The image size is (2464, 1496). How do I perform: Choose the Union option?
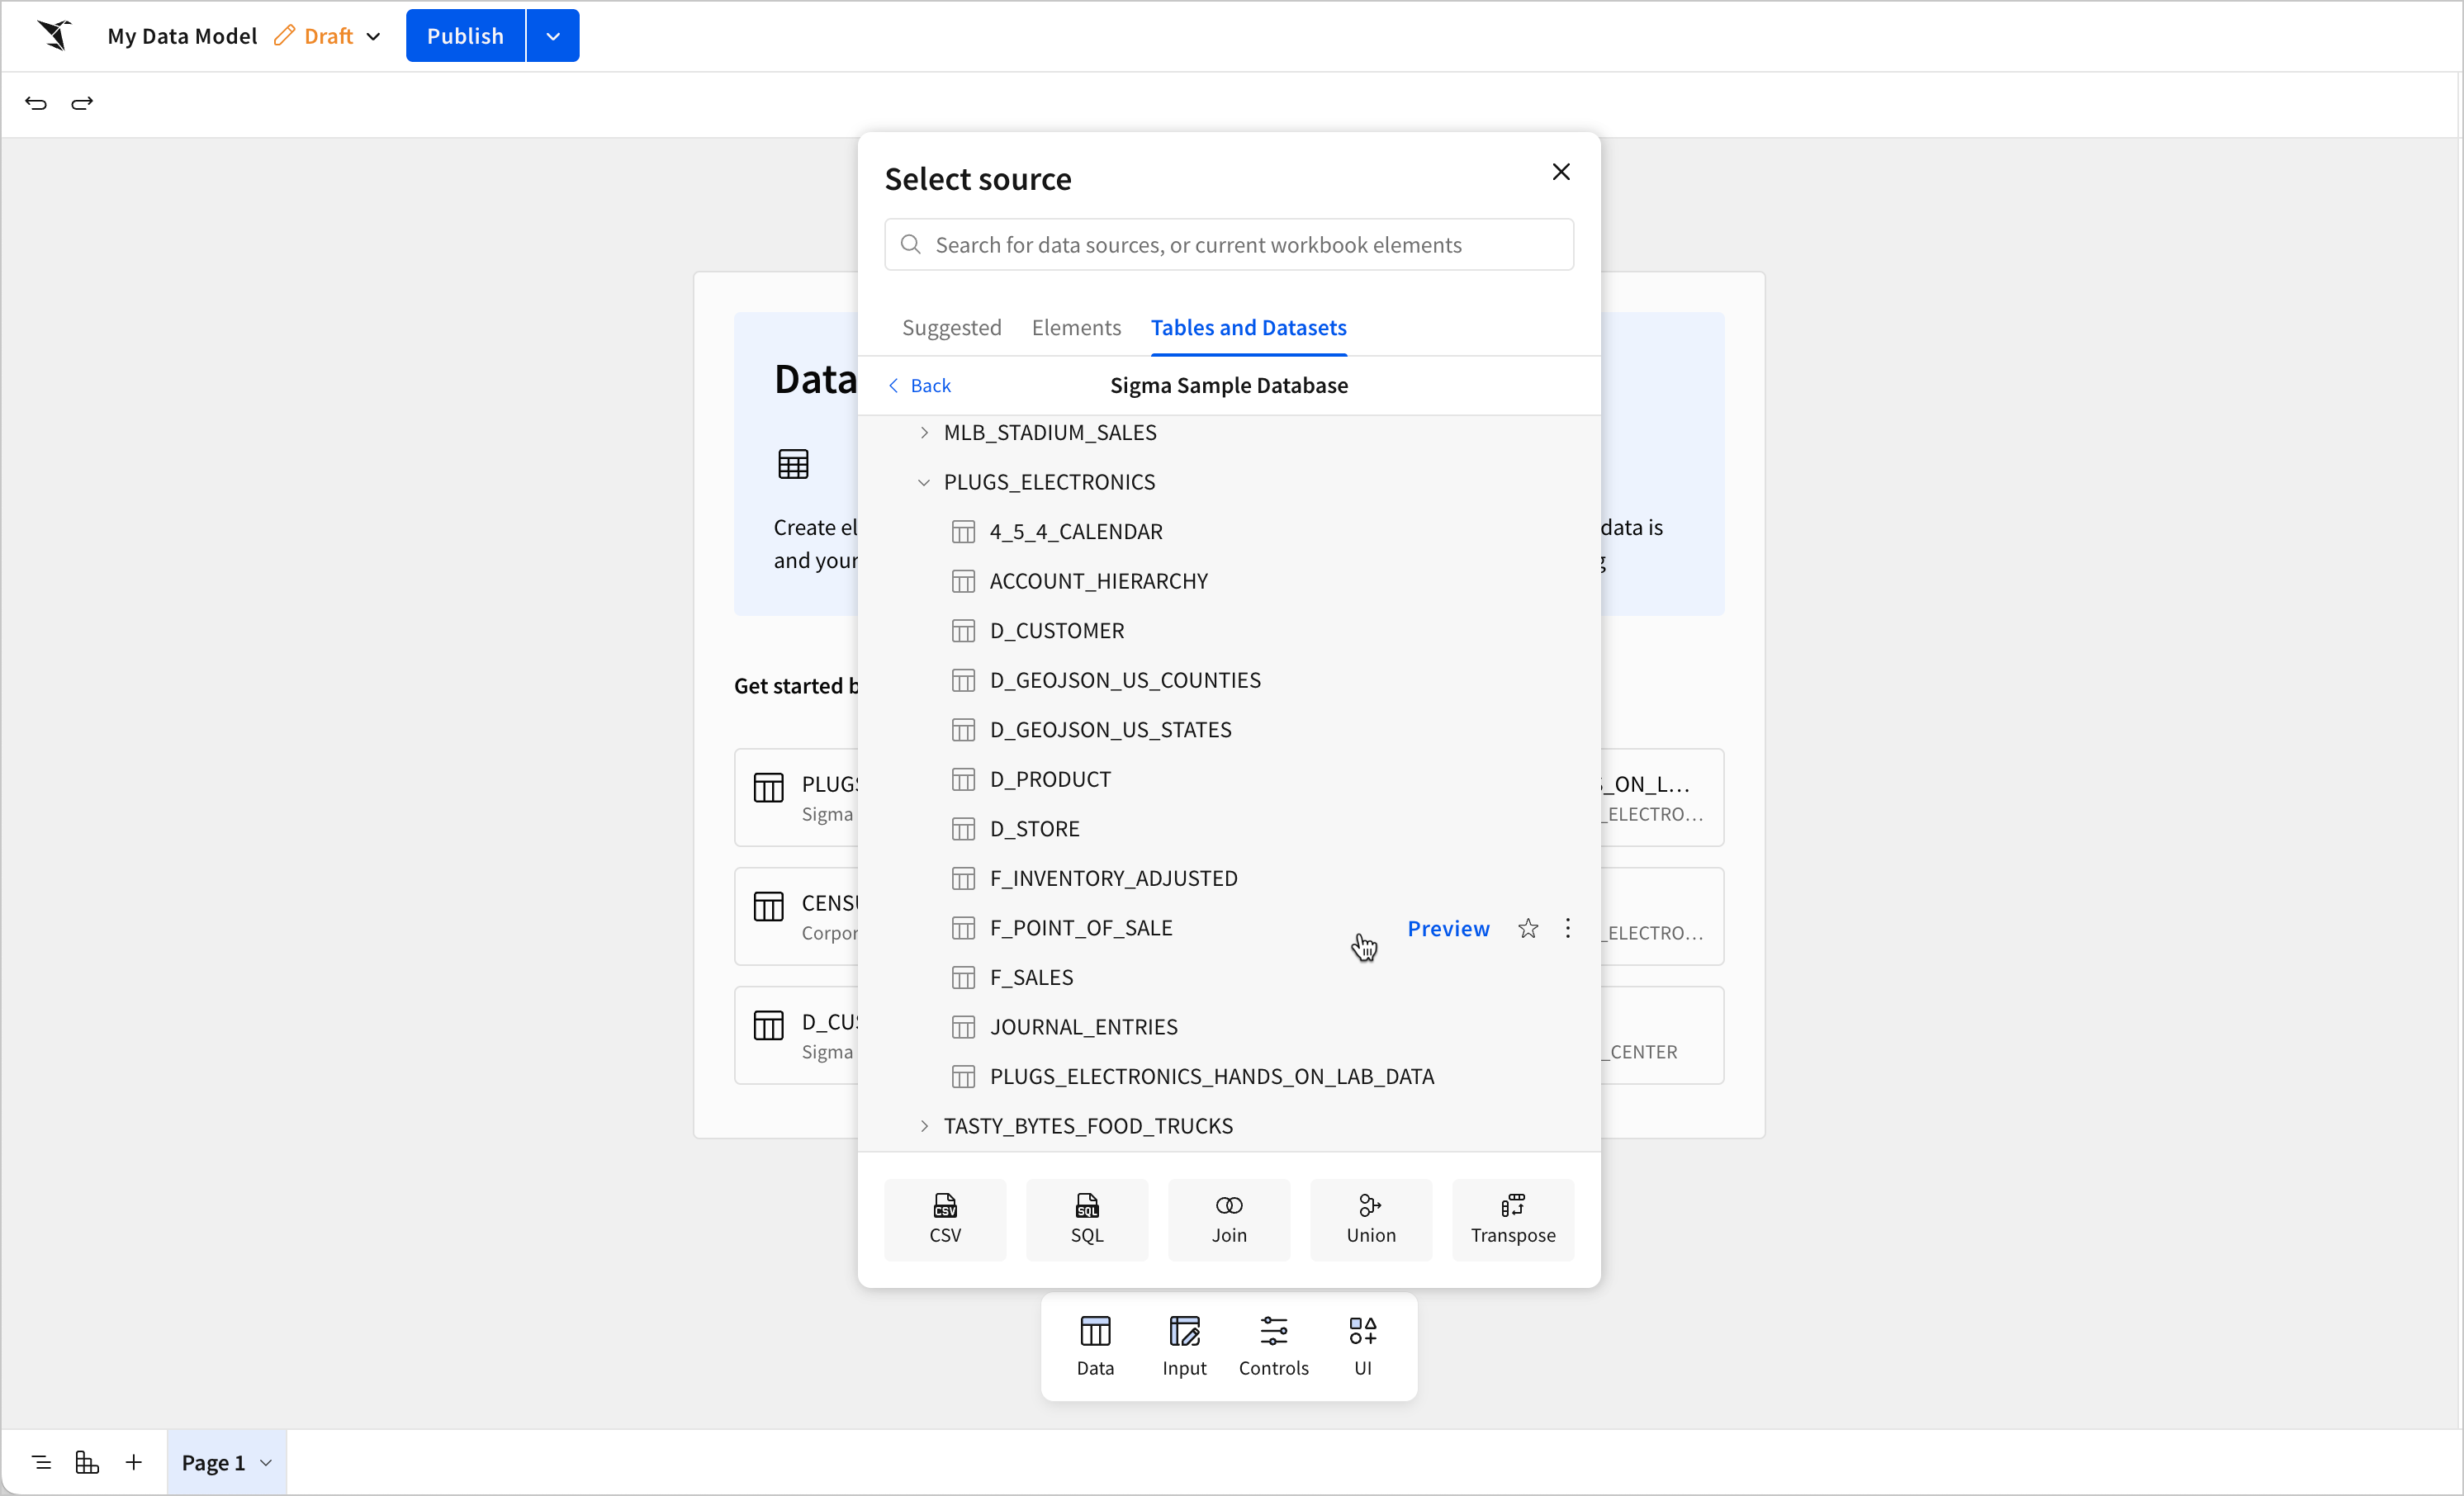(1371, 1219)
